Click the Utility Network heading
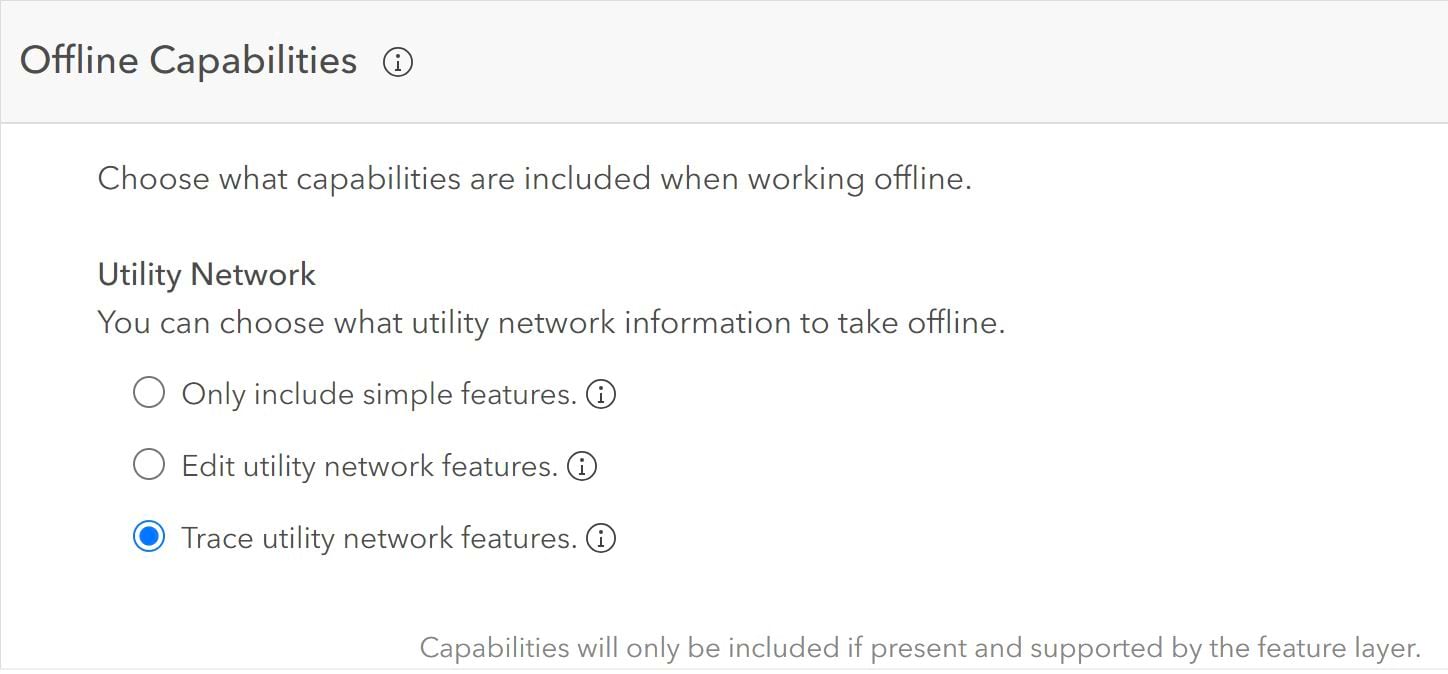The height and width of the screenshot is (674, 1448). [205, 274]
